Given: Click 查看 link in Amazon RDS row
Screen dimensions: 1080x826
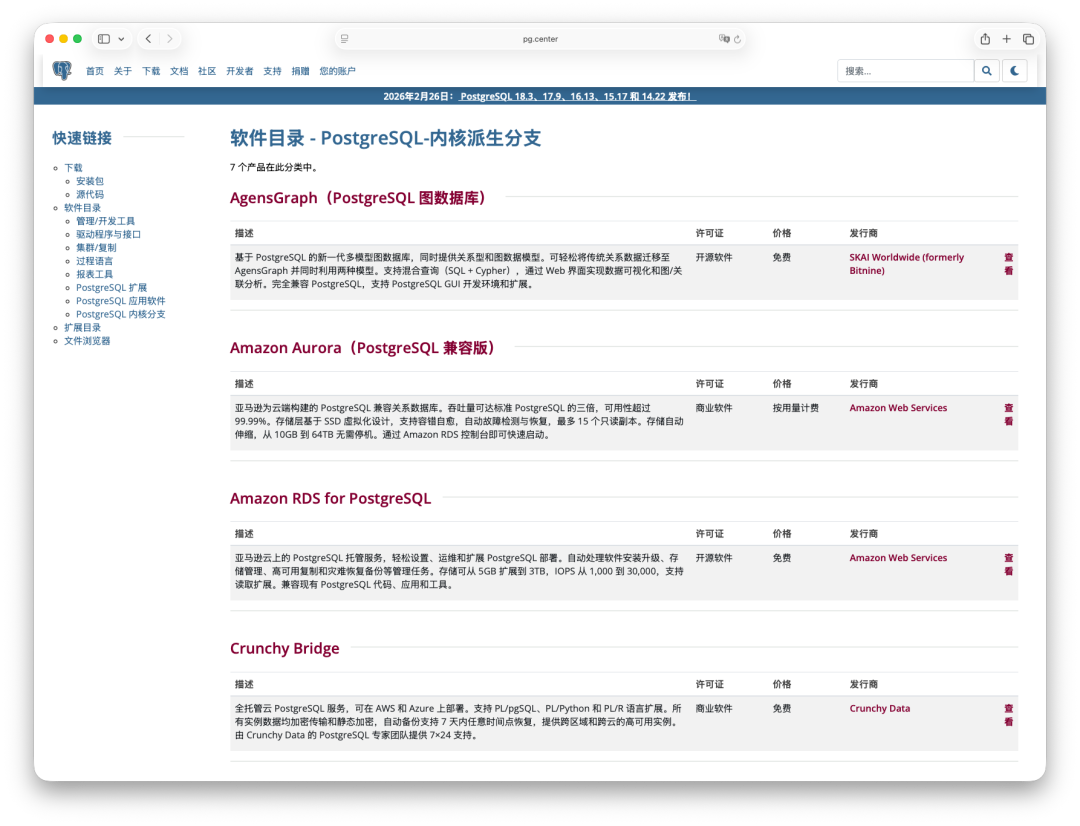Looking at the screenshot, I should coord(1008,564).
